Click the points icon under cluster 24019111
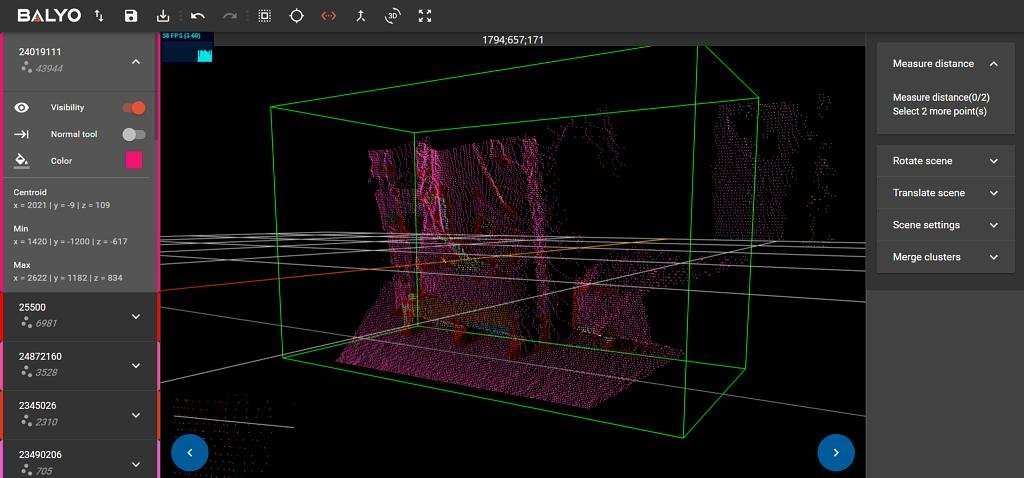The image size is (1024, 478). pos(26,67)
